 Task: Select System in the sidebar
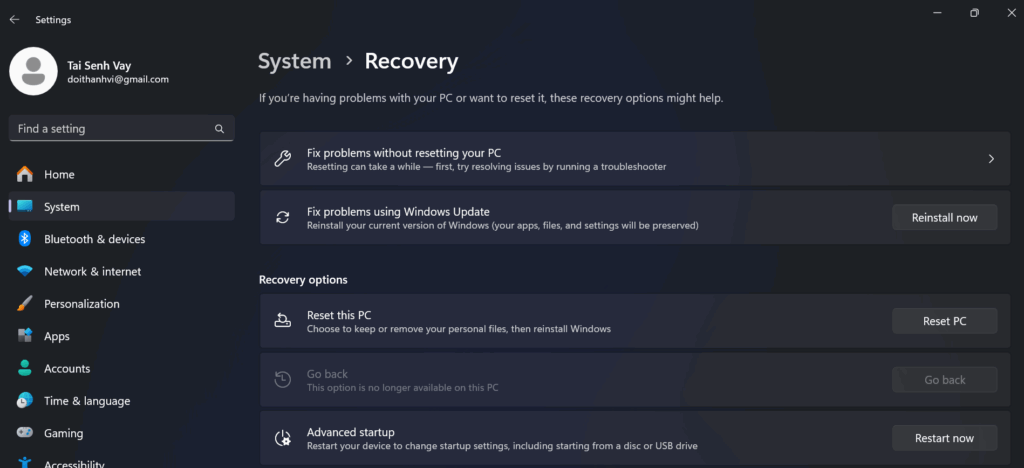pos(121,207)
